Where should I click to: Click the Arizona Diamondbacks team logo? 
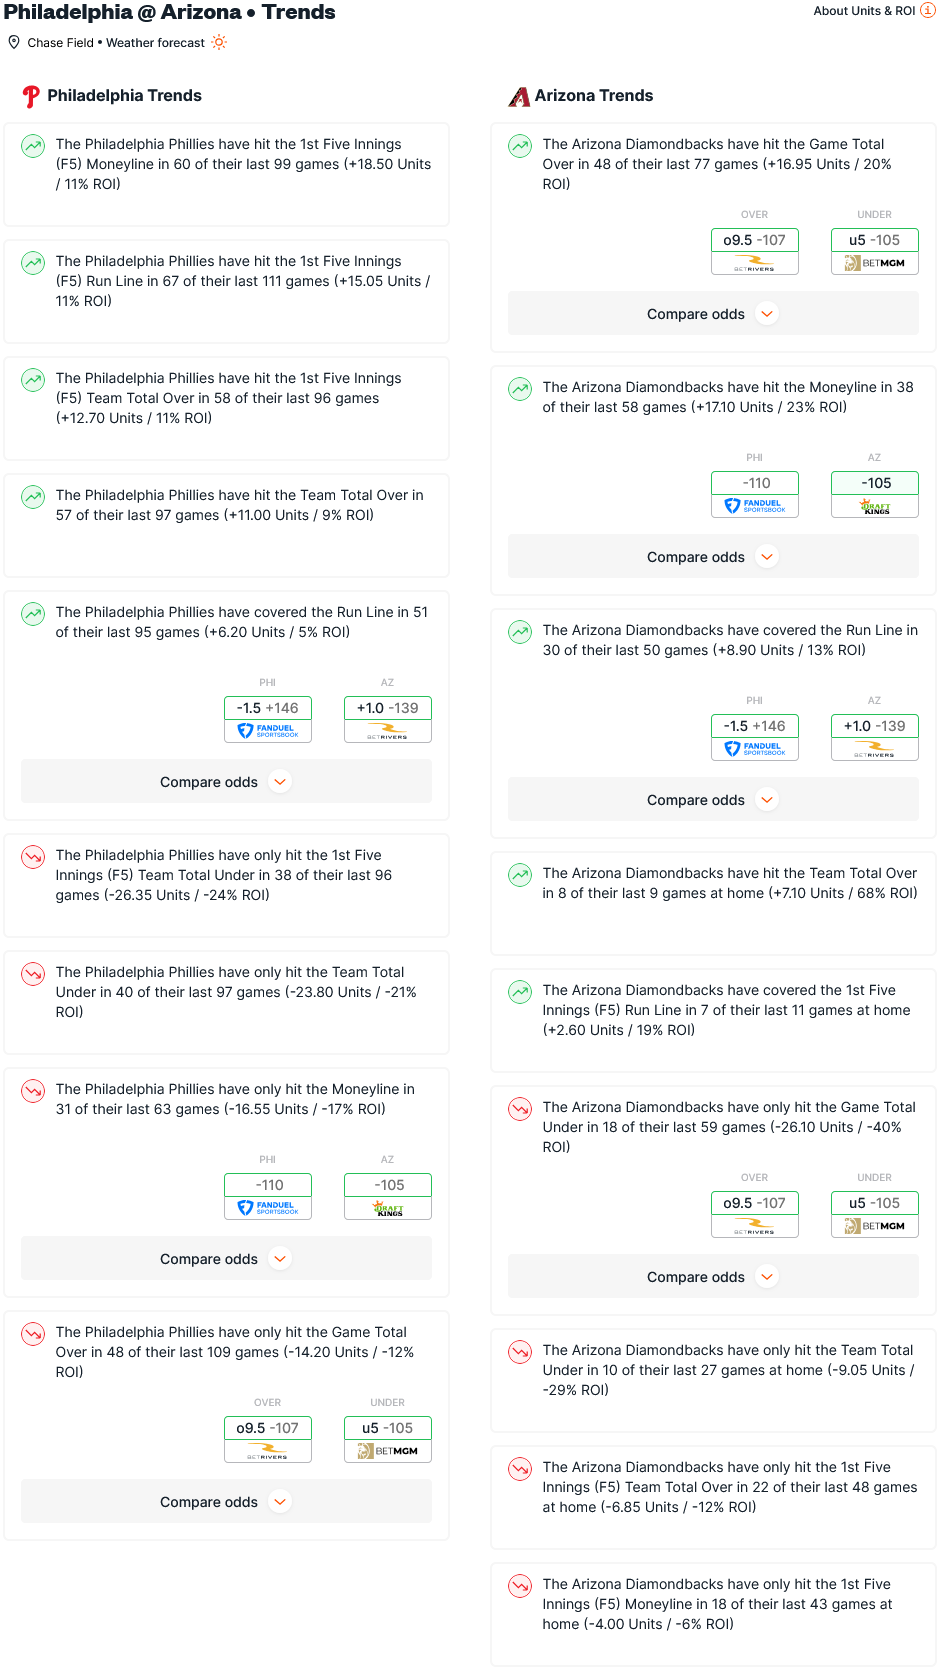[x=519, y=96]
